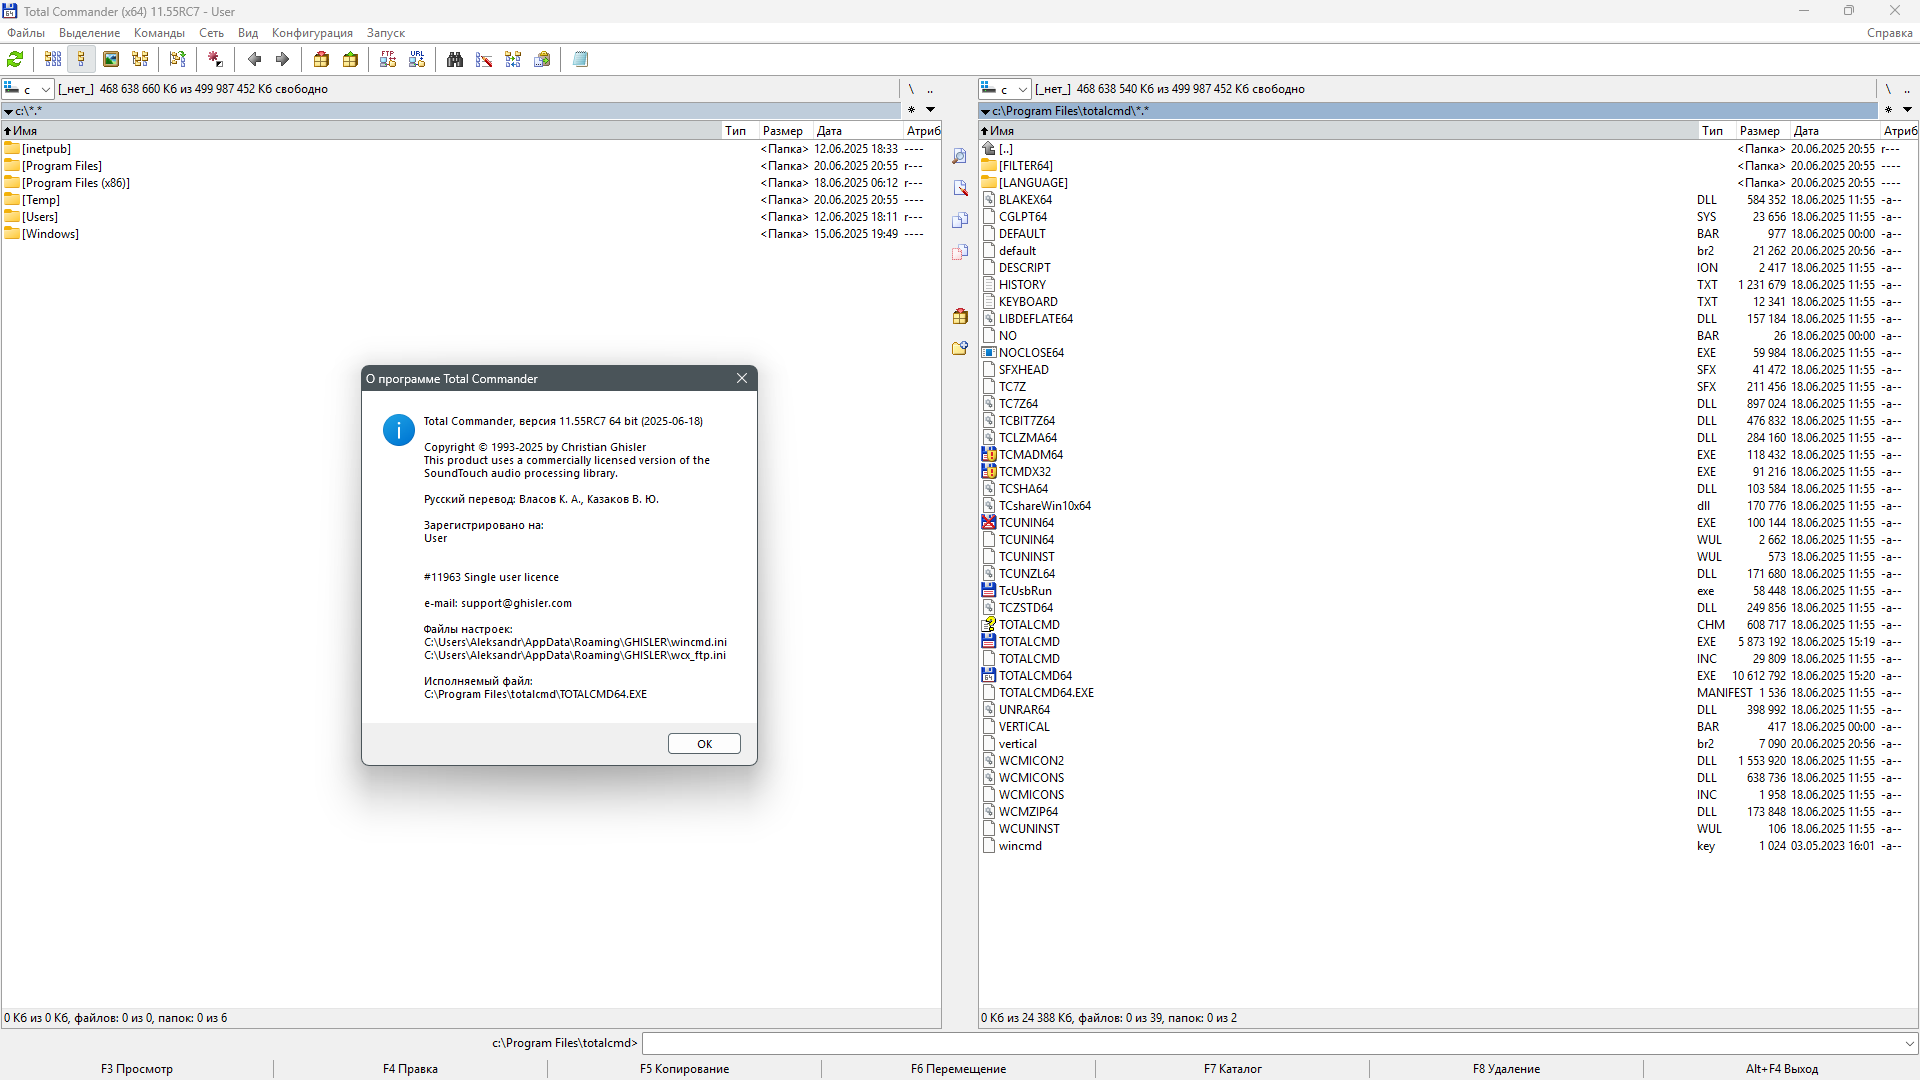Select the [inetpub] folder row
Image resolution: width=1920 pixels, height=1080 pixels.
pos(470,149)
